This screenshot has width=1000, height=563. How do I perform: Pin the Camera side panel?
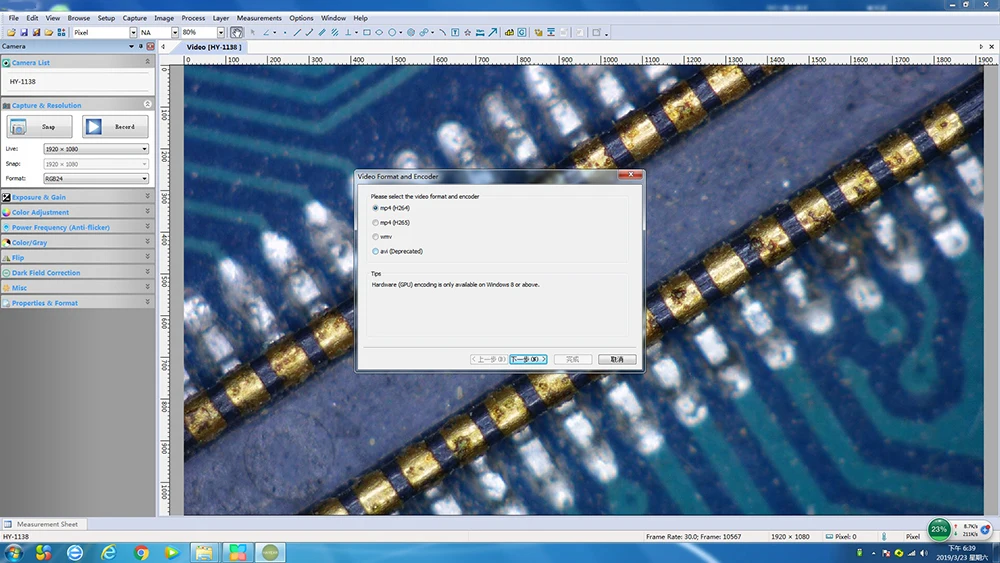(x=140, y=46)
